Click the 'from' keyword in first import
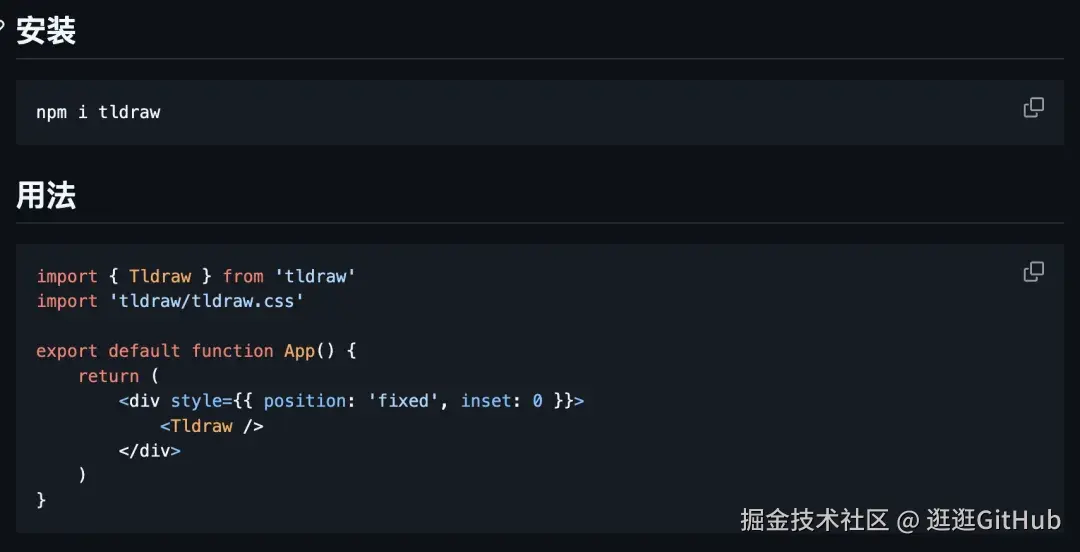This screenshot has width=1080, height=552. pyautogui.click(x=243, y=276)
